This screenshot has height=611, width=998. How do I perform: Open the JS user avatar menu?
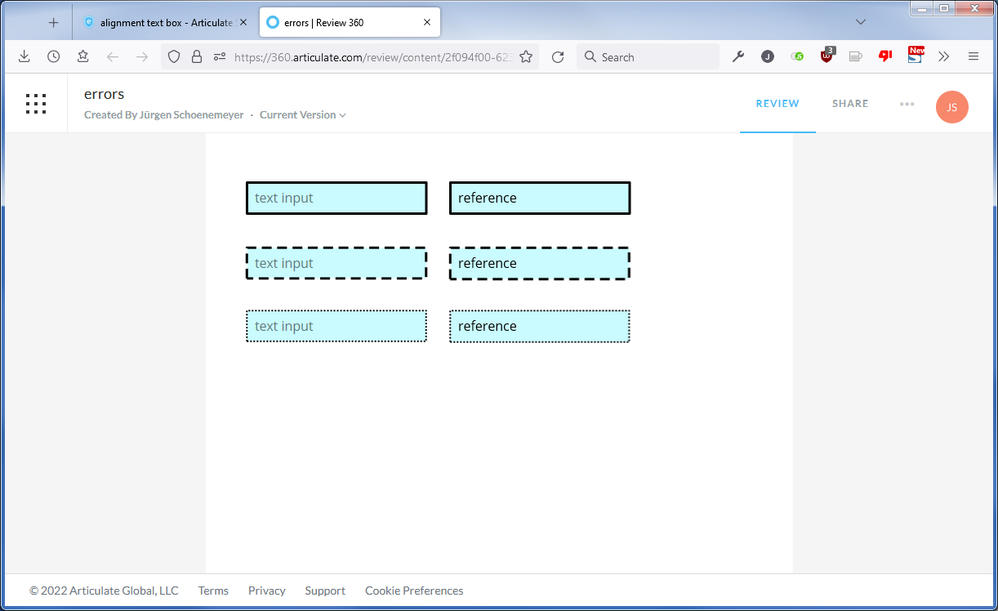pos(952,107)
